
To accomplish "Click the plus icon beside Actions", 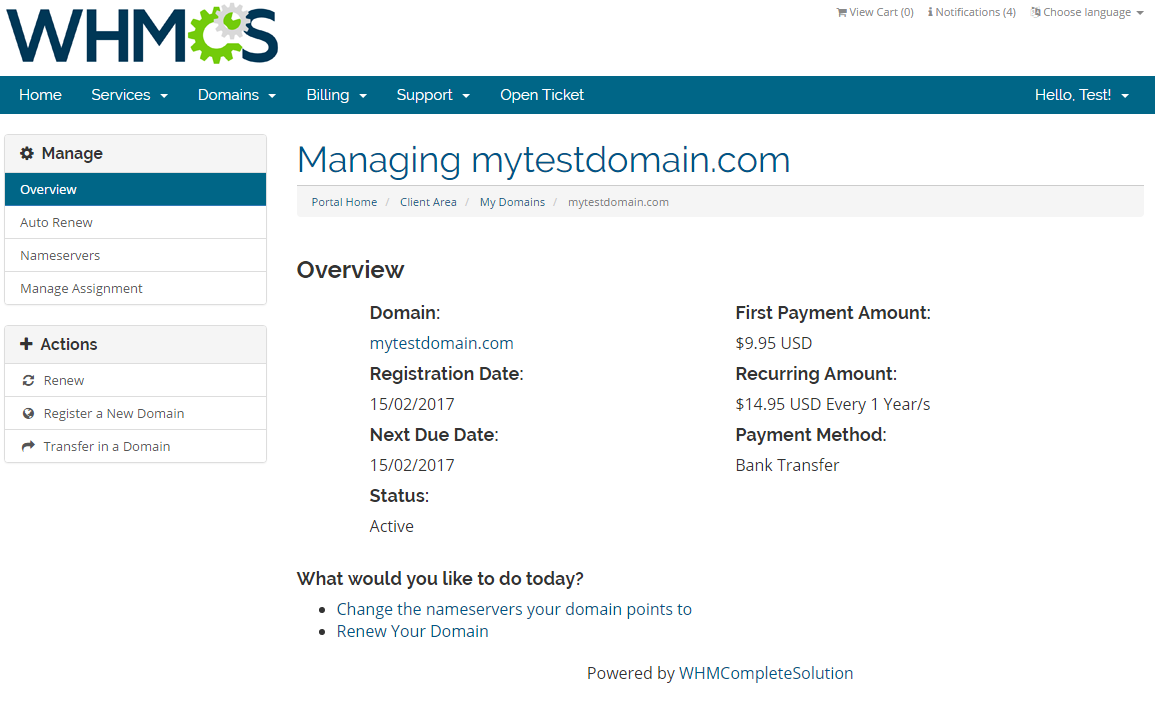I will click(25, 344).
